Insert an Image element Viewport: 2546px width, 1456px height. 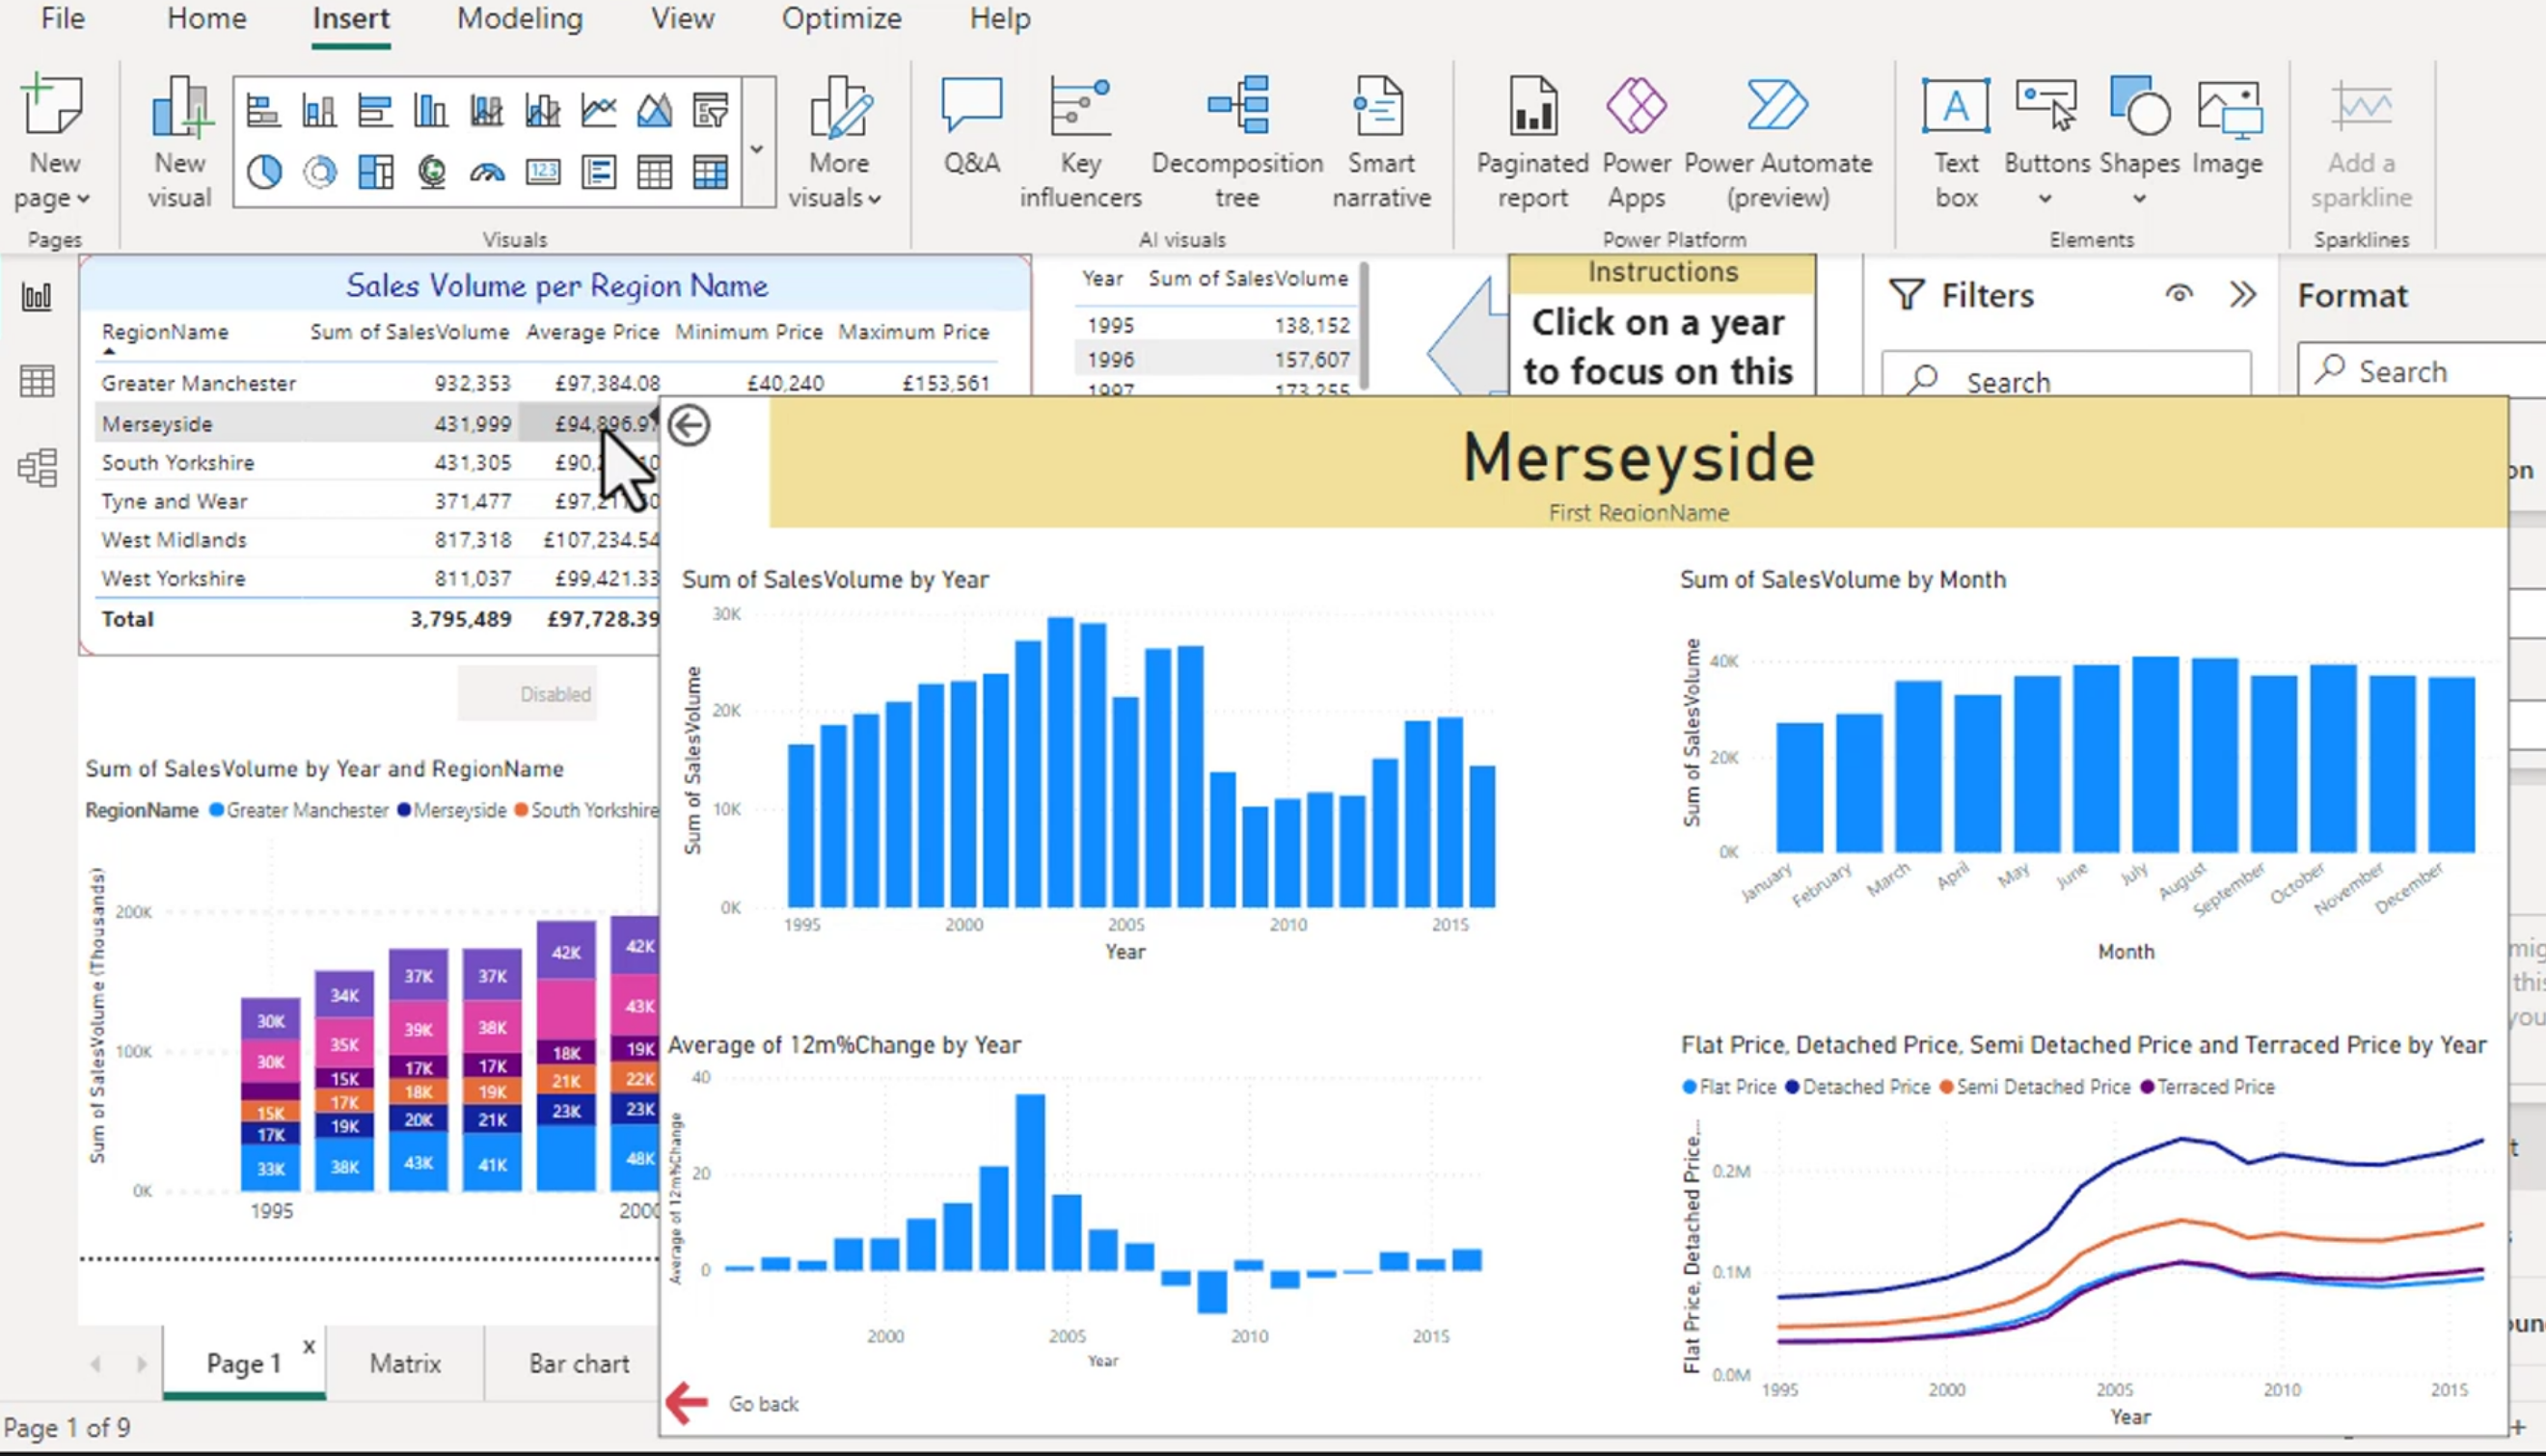[x=2228, y=125]
